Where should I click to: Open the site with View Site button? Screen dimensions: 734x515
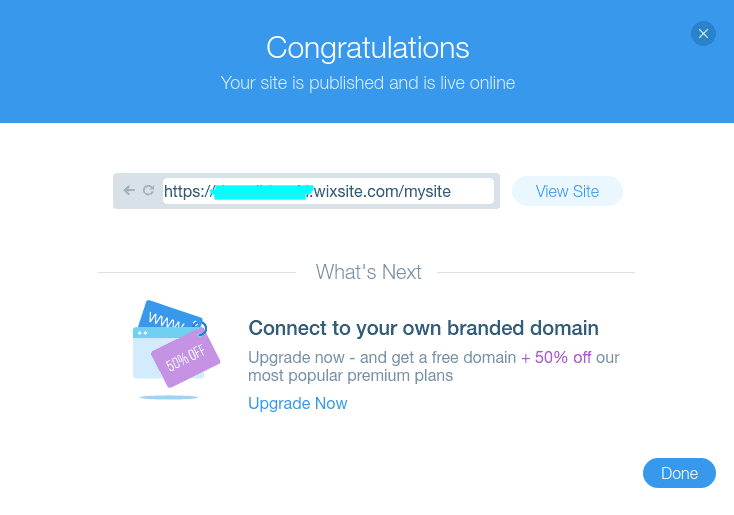[567, 191]
